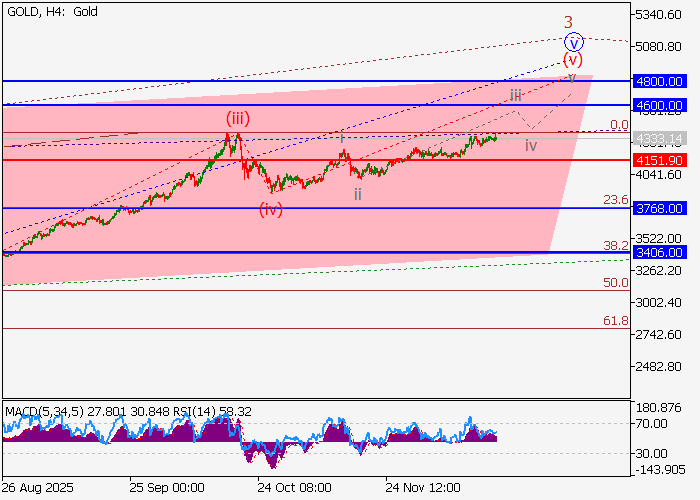
Task: Select the 24 Oct 08:00 date marker
Action: tap(294, 488)
